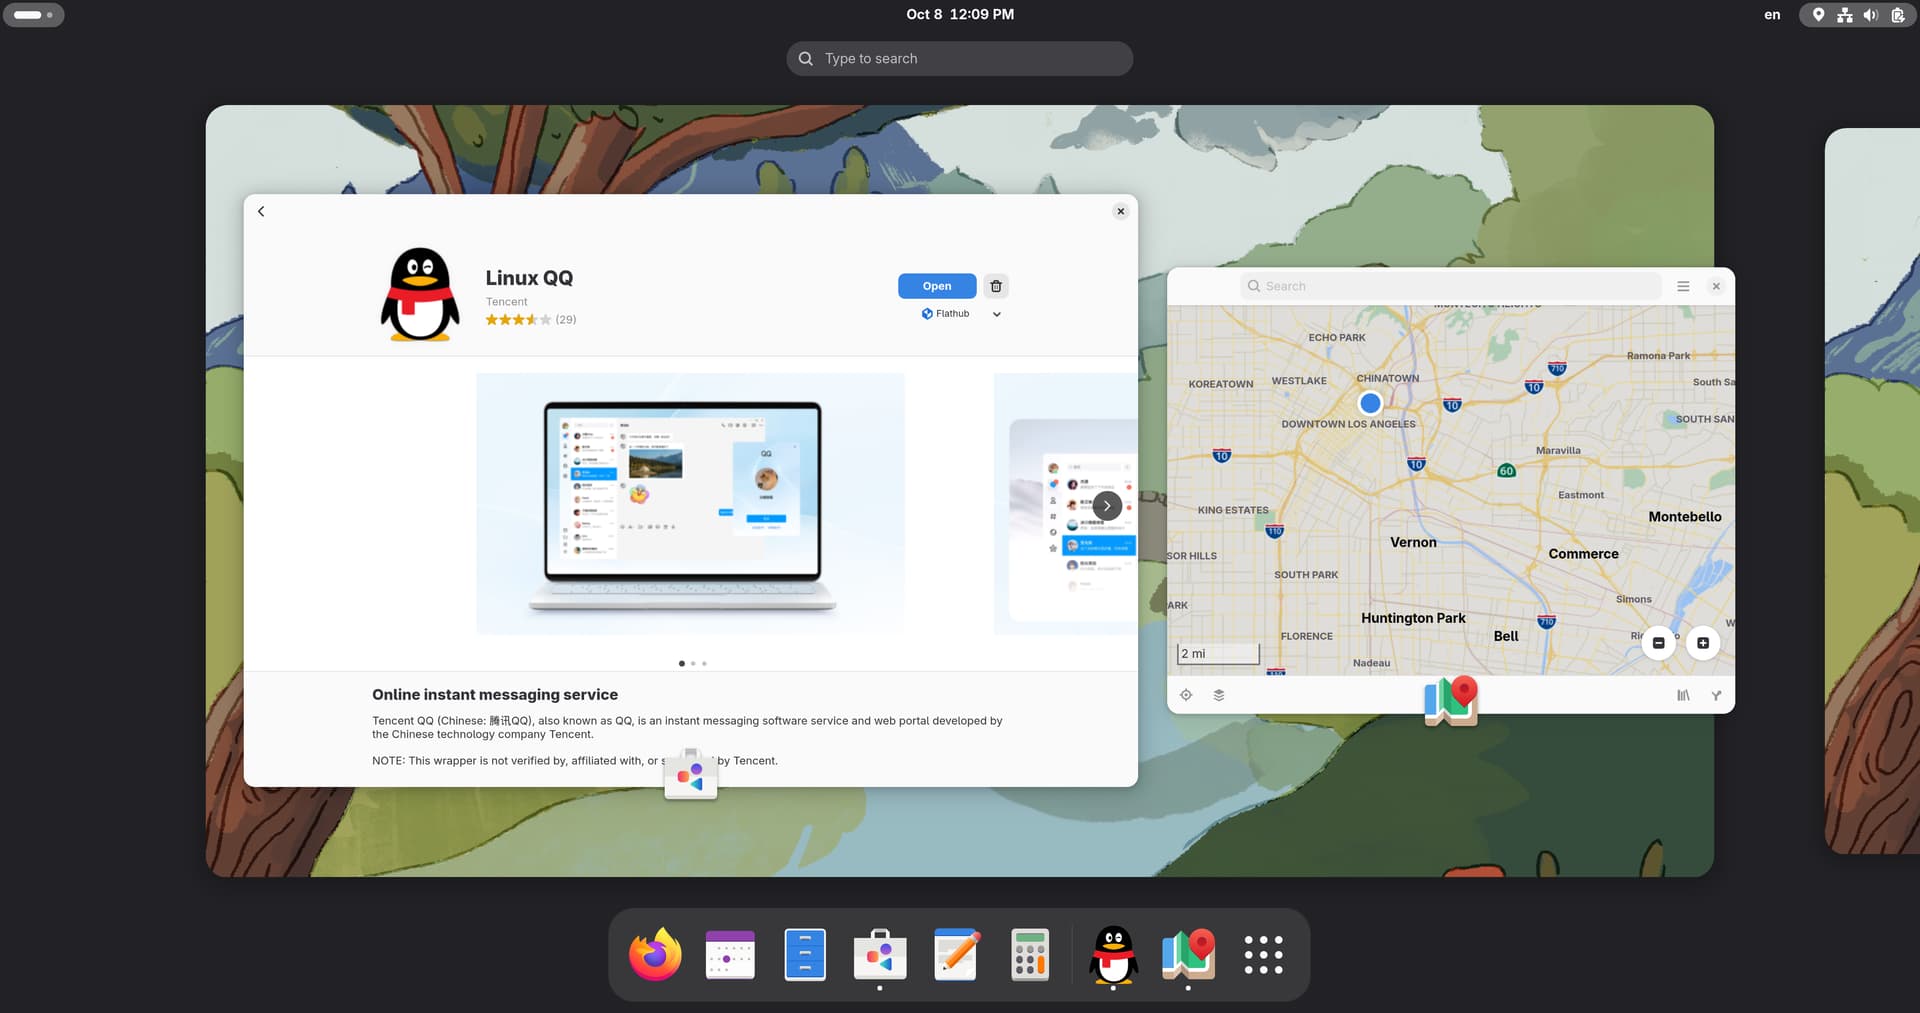Click the Maps search field
This screenshot has width=1920, height=1013.
(1450, 286)
